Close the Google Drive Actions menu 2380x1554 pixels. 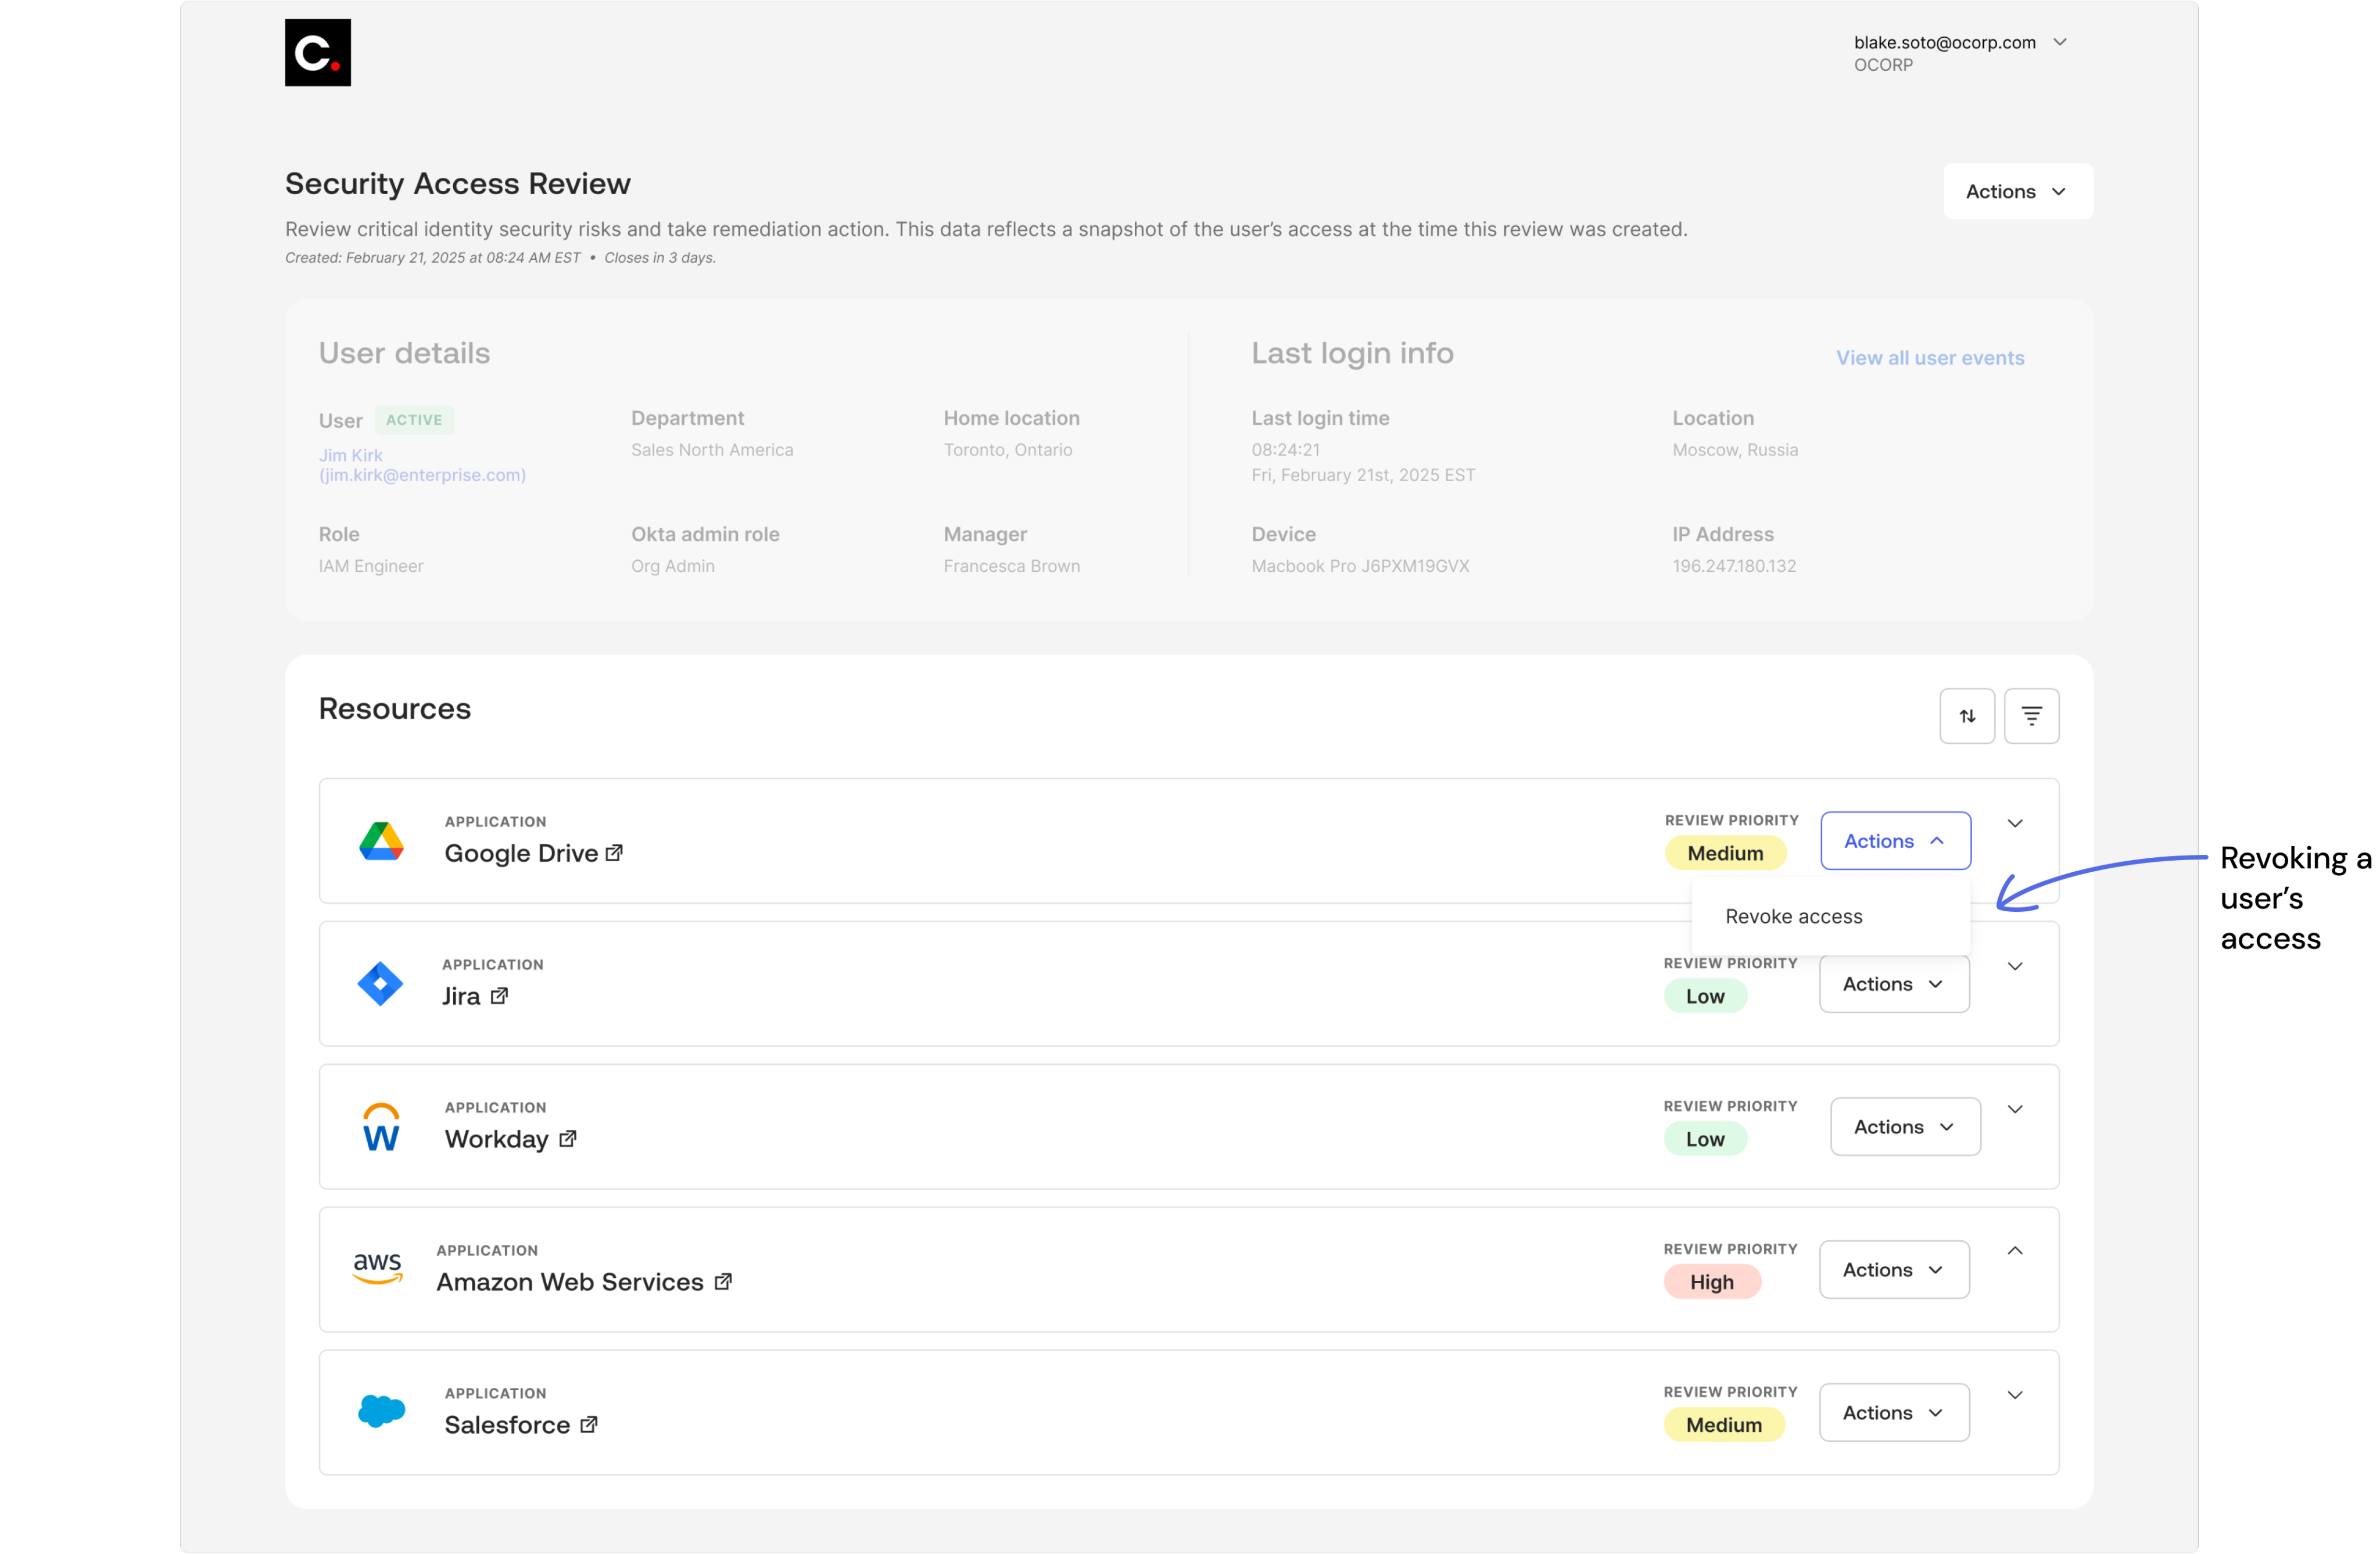click(x=1894, y=841)
